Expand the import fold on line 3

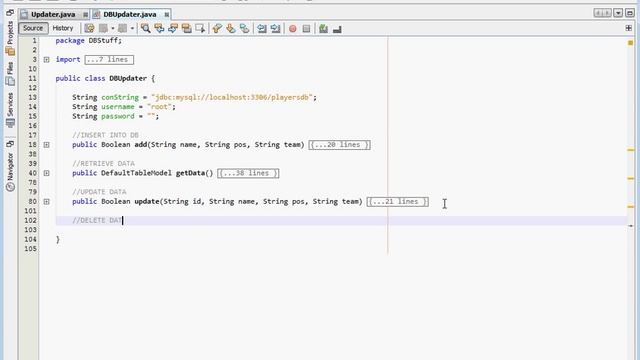coord(47,60)
